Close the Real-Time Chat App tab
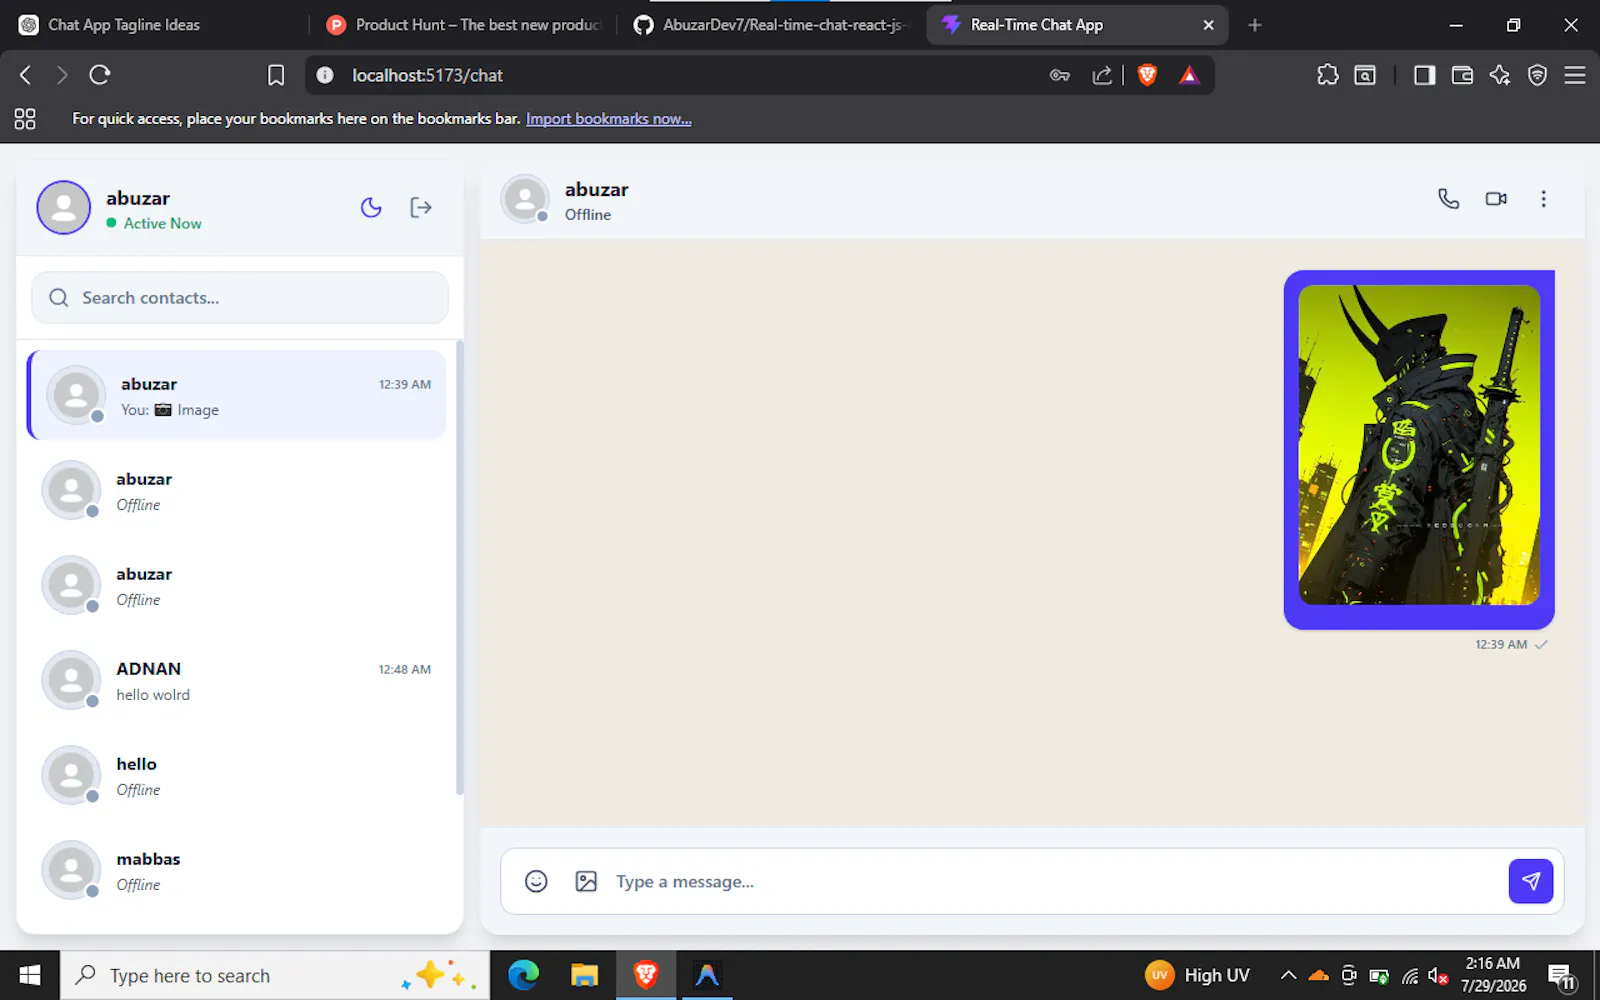Image resolution: width=1600 pixels, height=1000 pixels. tap(1208, 25)
